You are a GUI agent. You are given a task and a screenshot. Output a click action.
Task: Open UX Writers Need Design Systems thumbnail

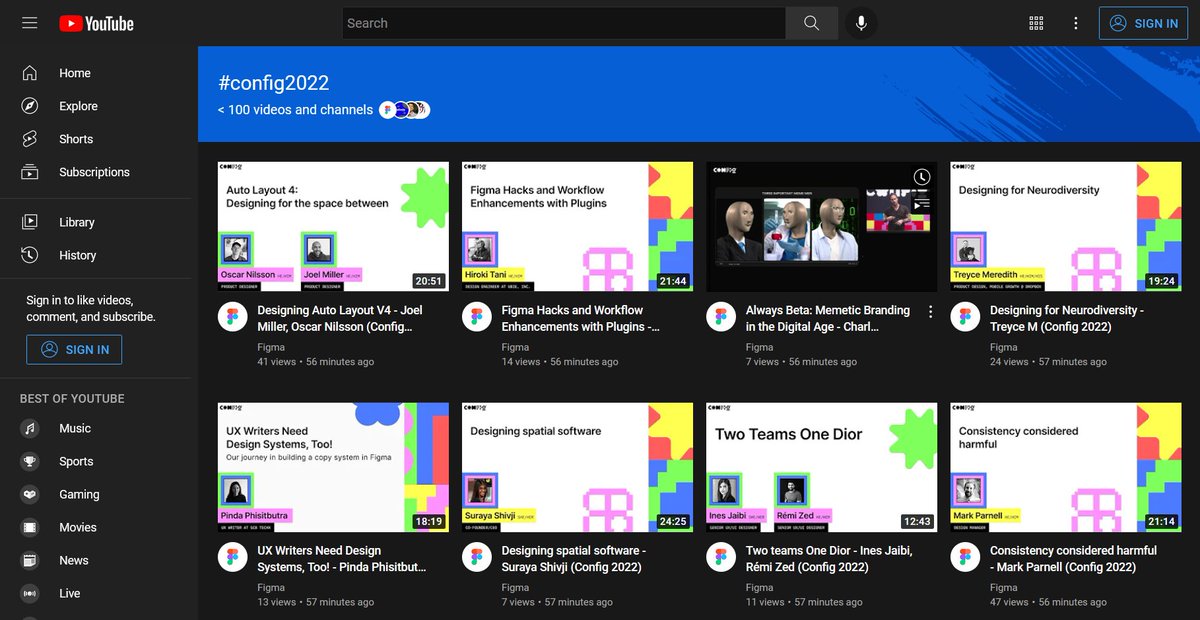(333, 467)
